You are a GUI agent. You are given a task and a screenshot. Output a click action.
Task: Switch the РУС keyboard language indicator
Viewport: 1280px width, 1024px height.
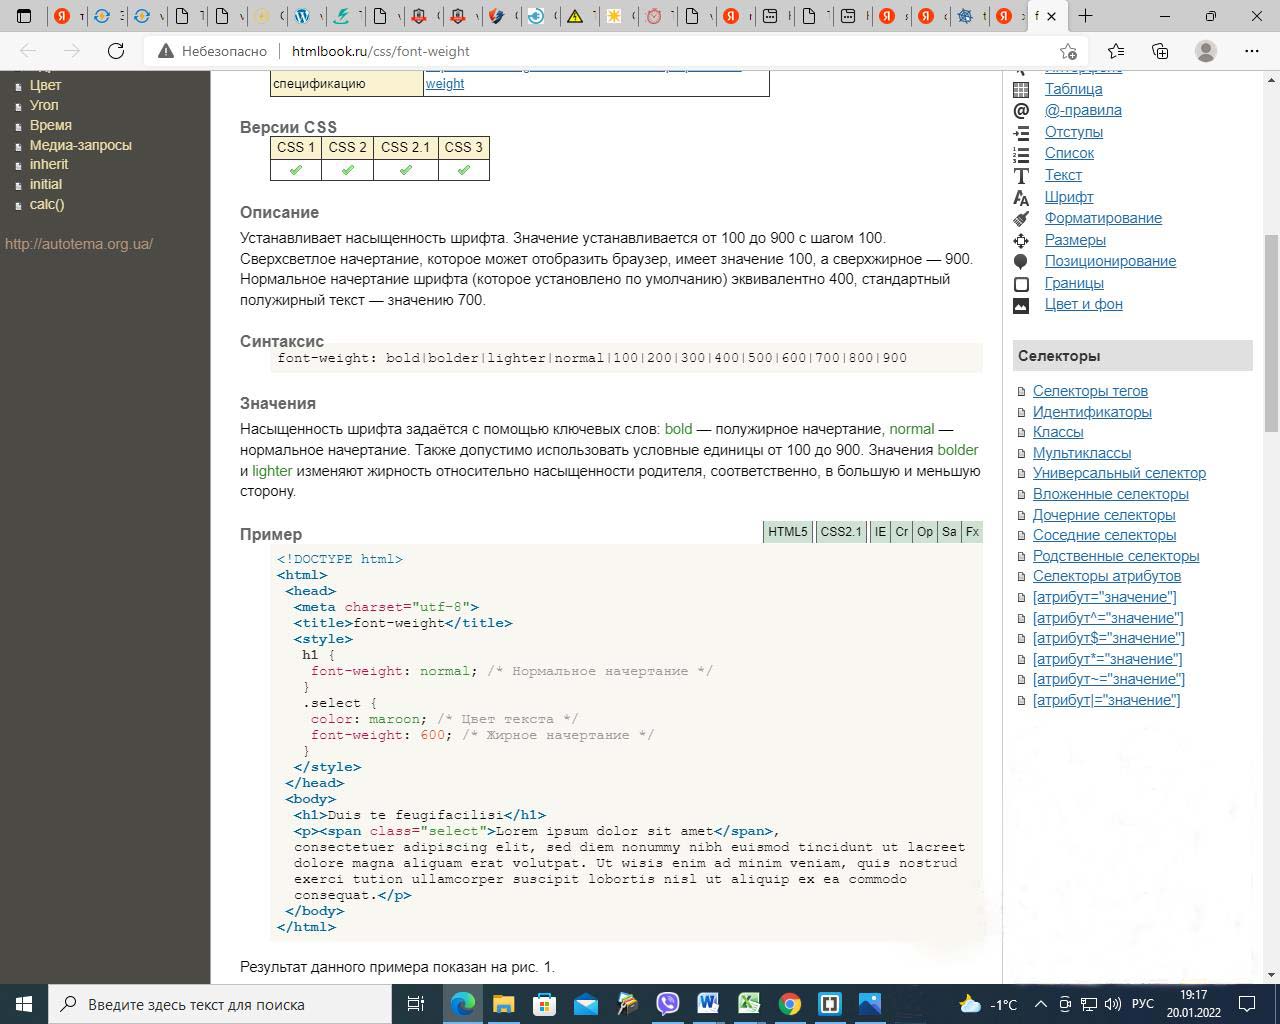point(1142,1004)
